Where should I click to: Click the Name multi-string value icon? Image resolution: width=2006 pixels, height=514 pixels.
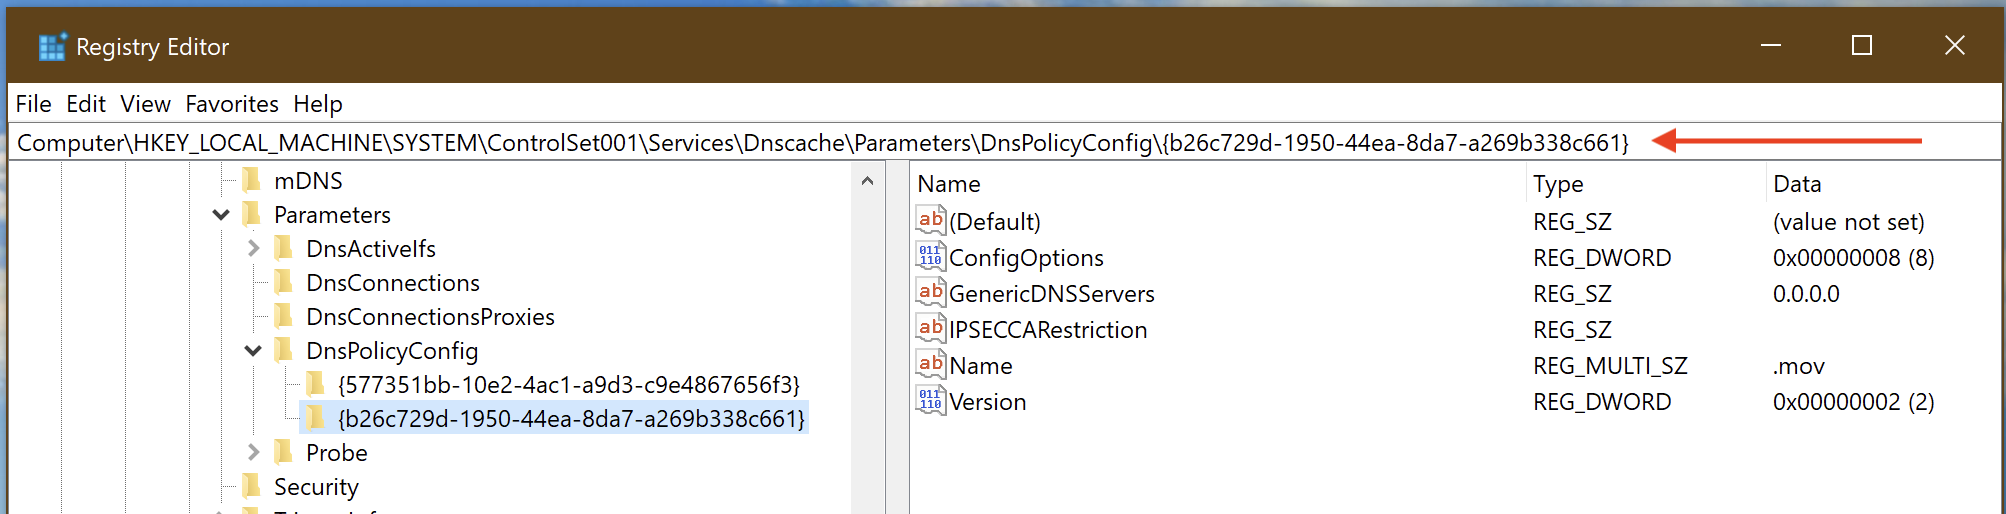[930, 364]
